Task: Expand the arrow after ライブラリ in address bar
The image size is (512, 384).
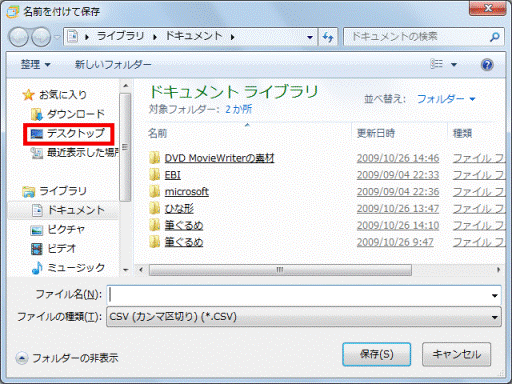Action: (155, 37)
